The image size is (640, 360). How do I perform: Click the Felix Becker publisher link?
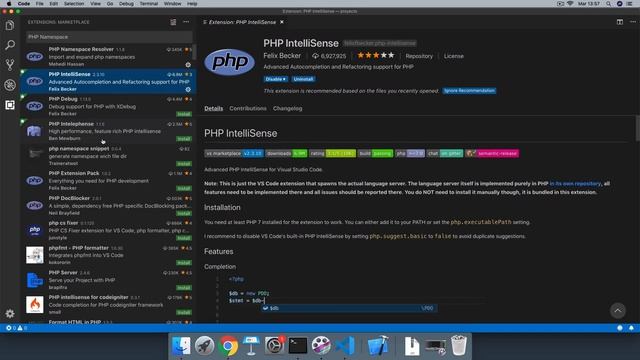(x=282, y=56)
